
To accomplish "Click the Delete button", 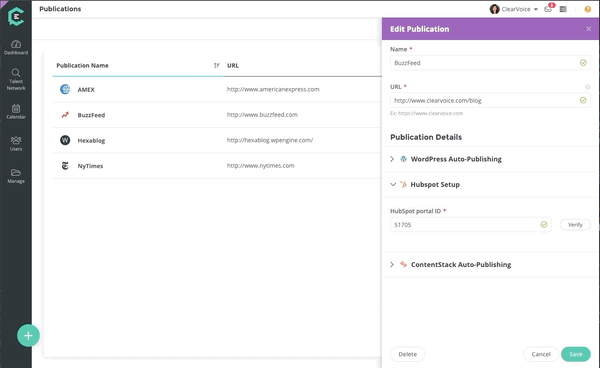I will tap(408, 354).
